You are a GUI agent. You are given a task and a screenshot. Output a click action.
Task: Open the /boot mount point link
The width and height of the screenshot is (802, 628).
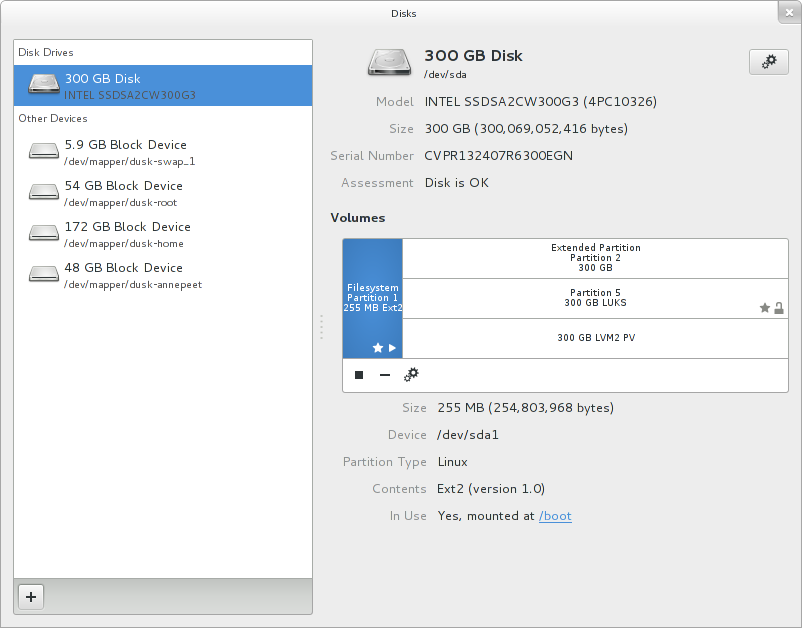click(555, 516)
